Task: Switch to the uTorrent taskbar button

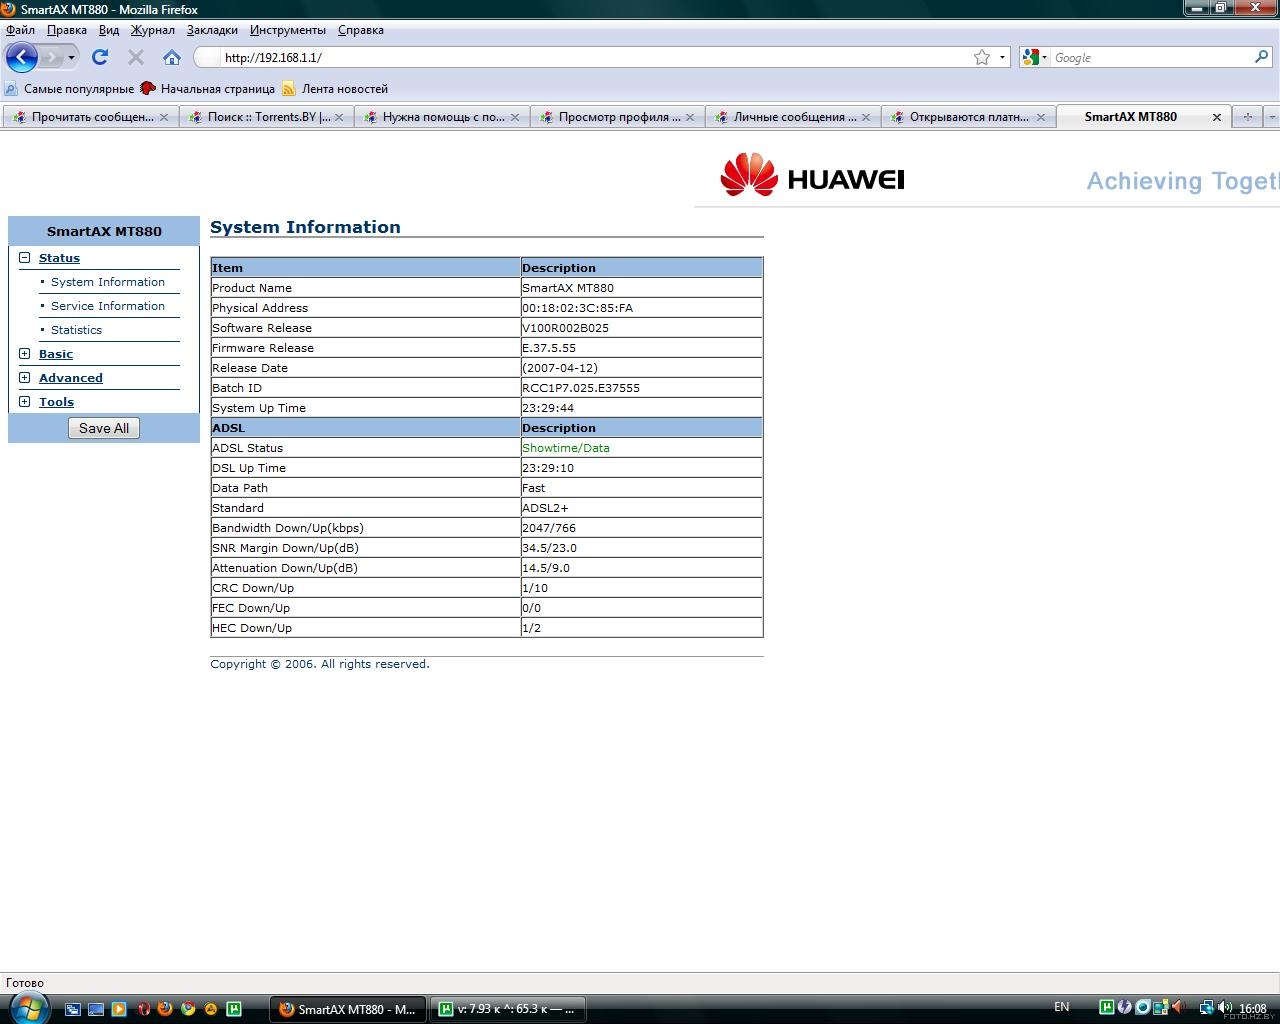Action: 508,1009
